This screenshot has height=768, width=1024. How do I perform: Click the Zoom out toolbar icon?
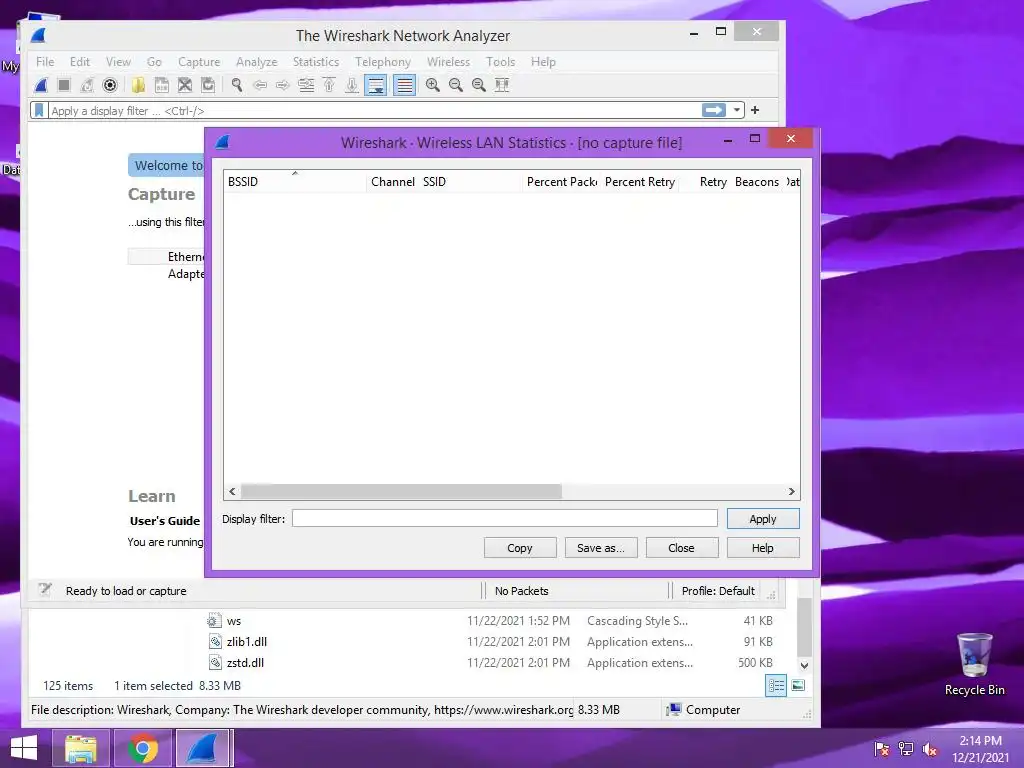[456, 85]
